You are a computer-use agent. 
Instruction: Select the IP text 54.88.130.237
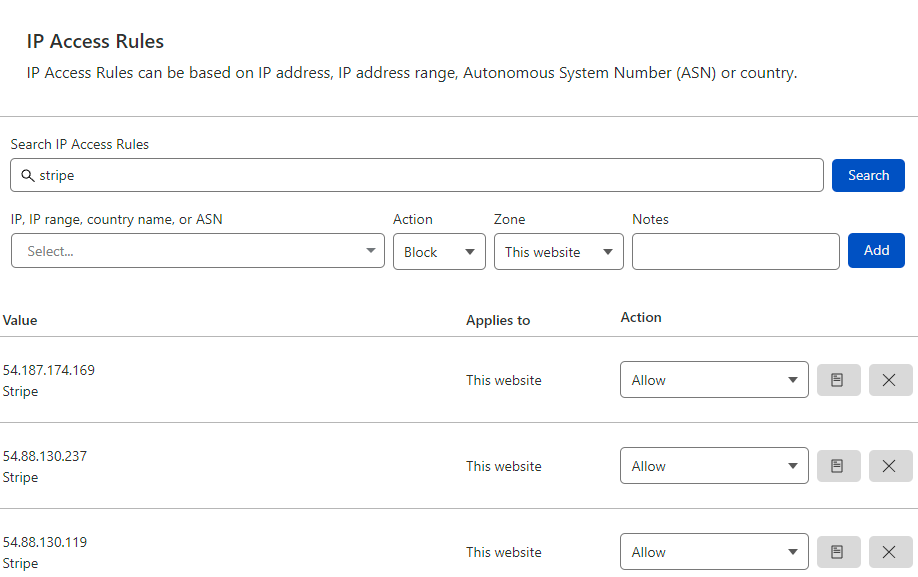click(x=44, y=456)
